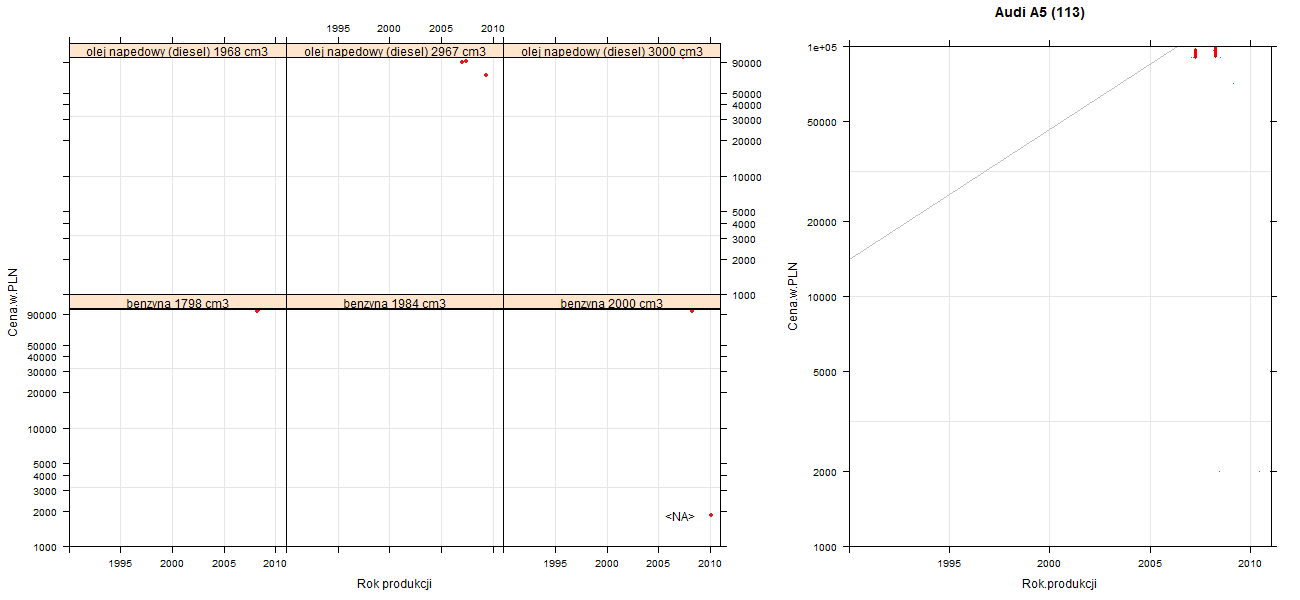Click the gray regression line in Audi A5 plot
This screenshot has height=600, width=1300.
click(x=1012, y=153)
